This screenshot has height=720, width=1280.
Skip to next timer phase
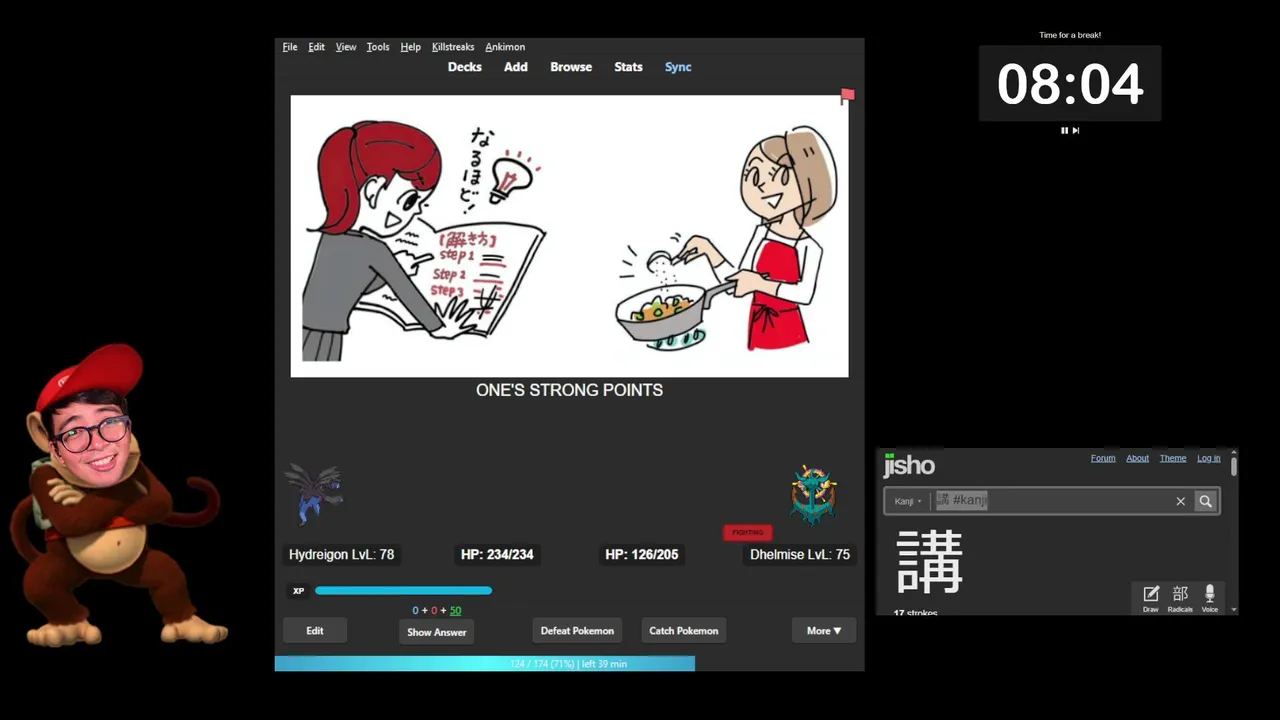[1076, 130]
